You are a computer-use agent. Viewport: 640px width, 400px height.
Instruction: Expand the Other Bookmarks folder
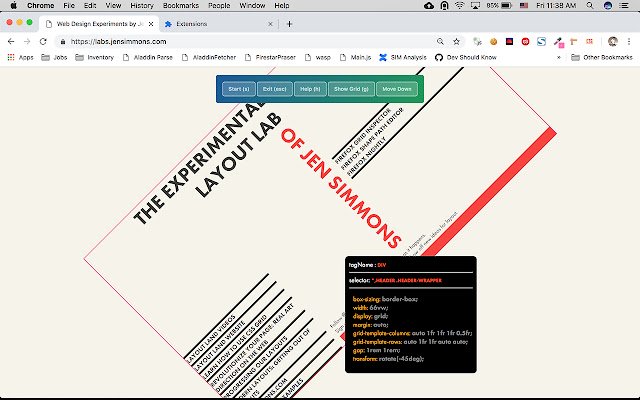point(601,57)
